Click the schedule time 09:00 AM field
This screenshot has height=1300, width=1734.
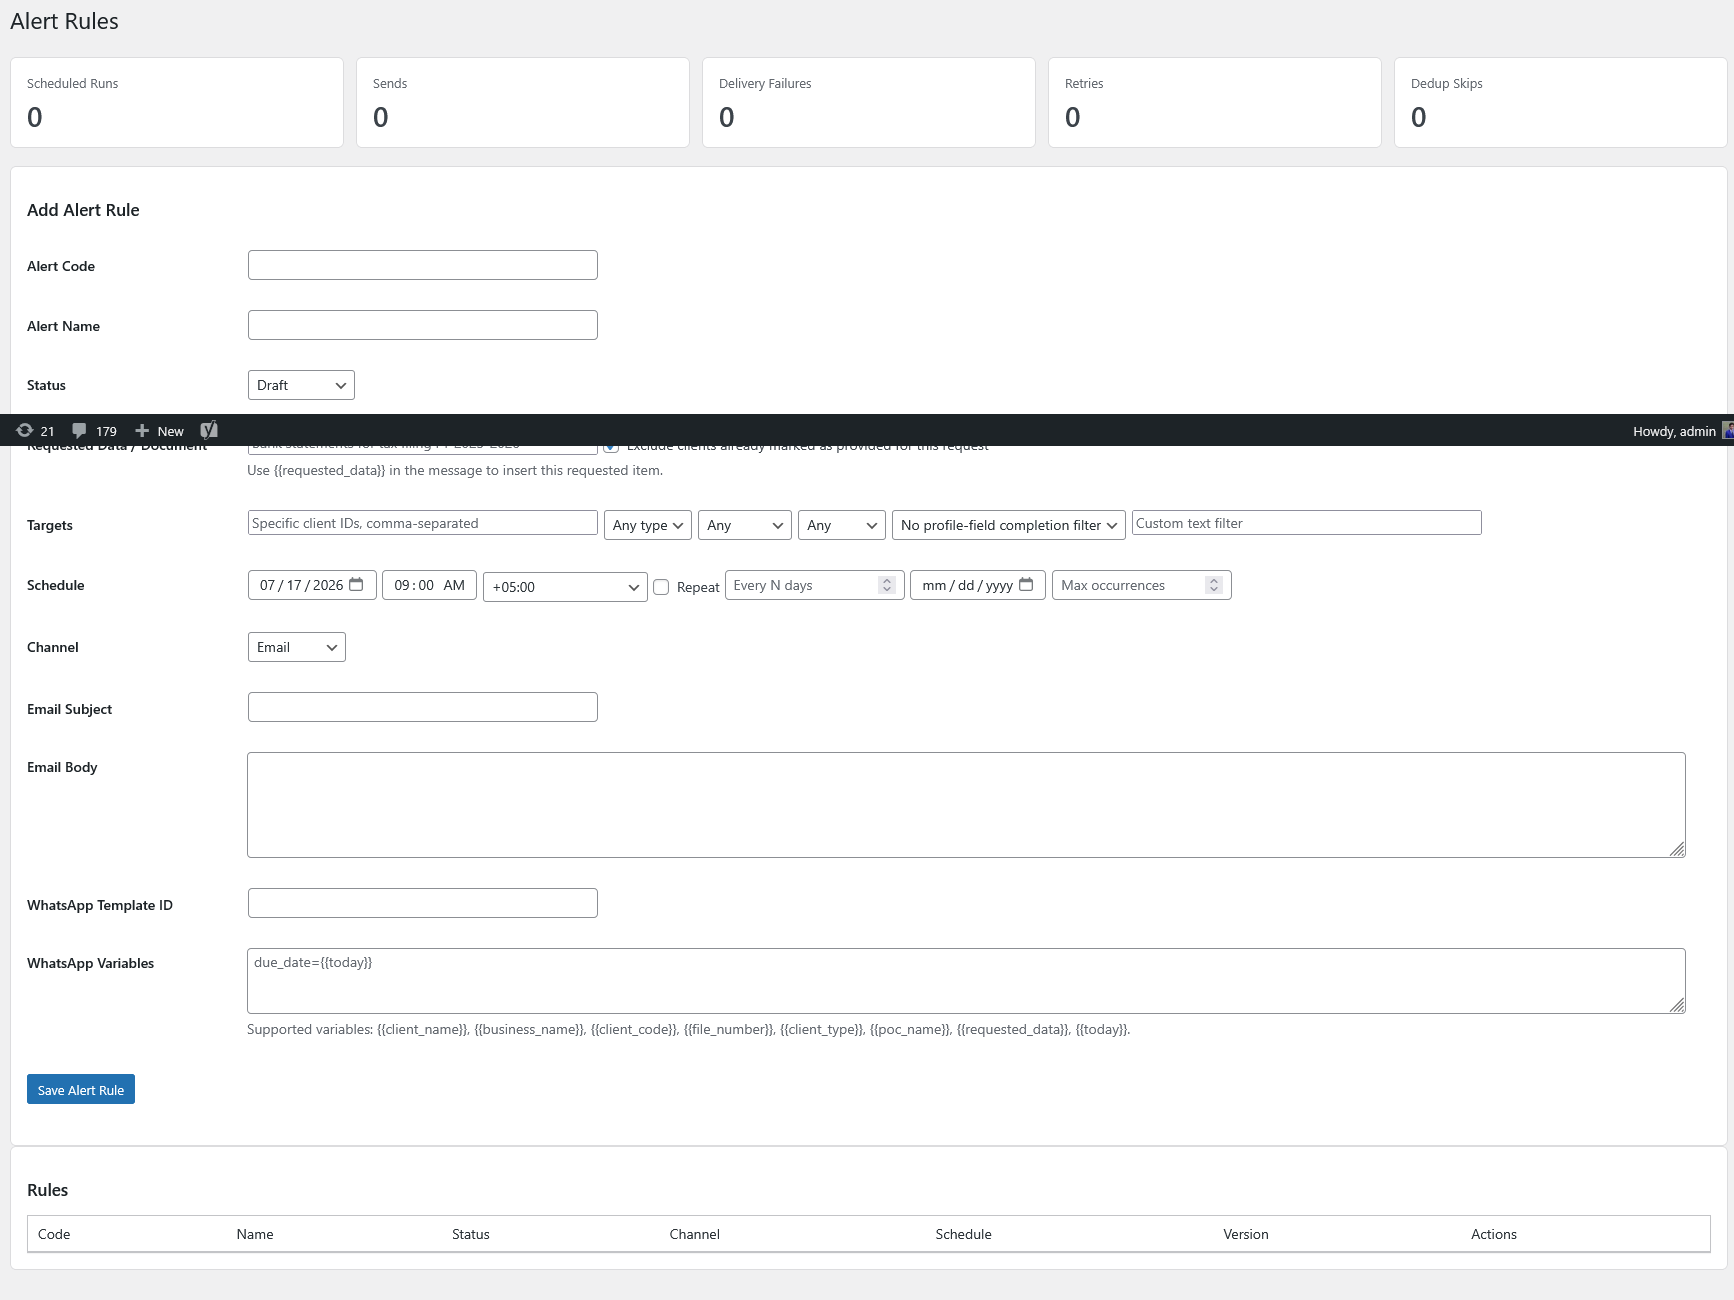429,585
